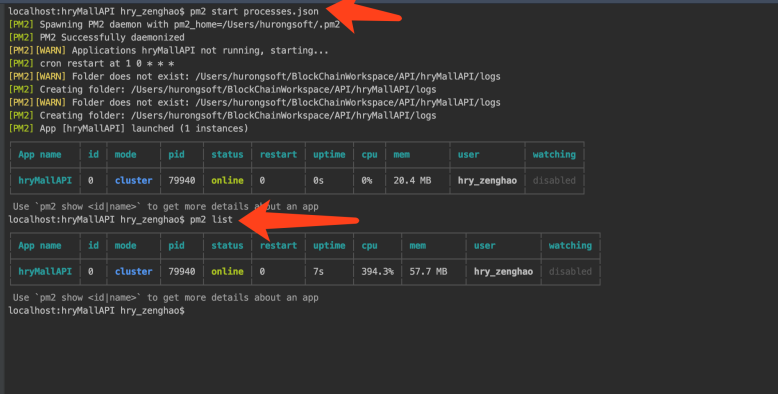The image size is (778, 394).
Task: Click 'hry_zenghao' user in the 0% cpu row
Action: tap(487, 181)
